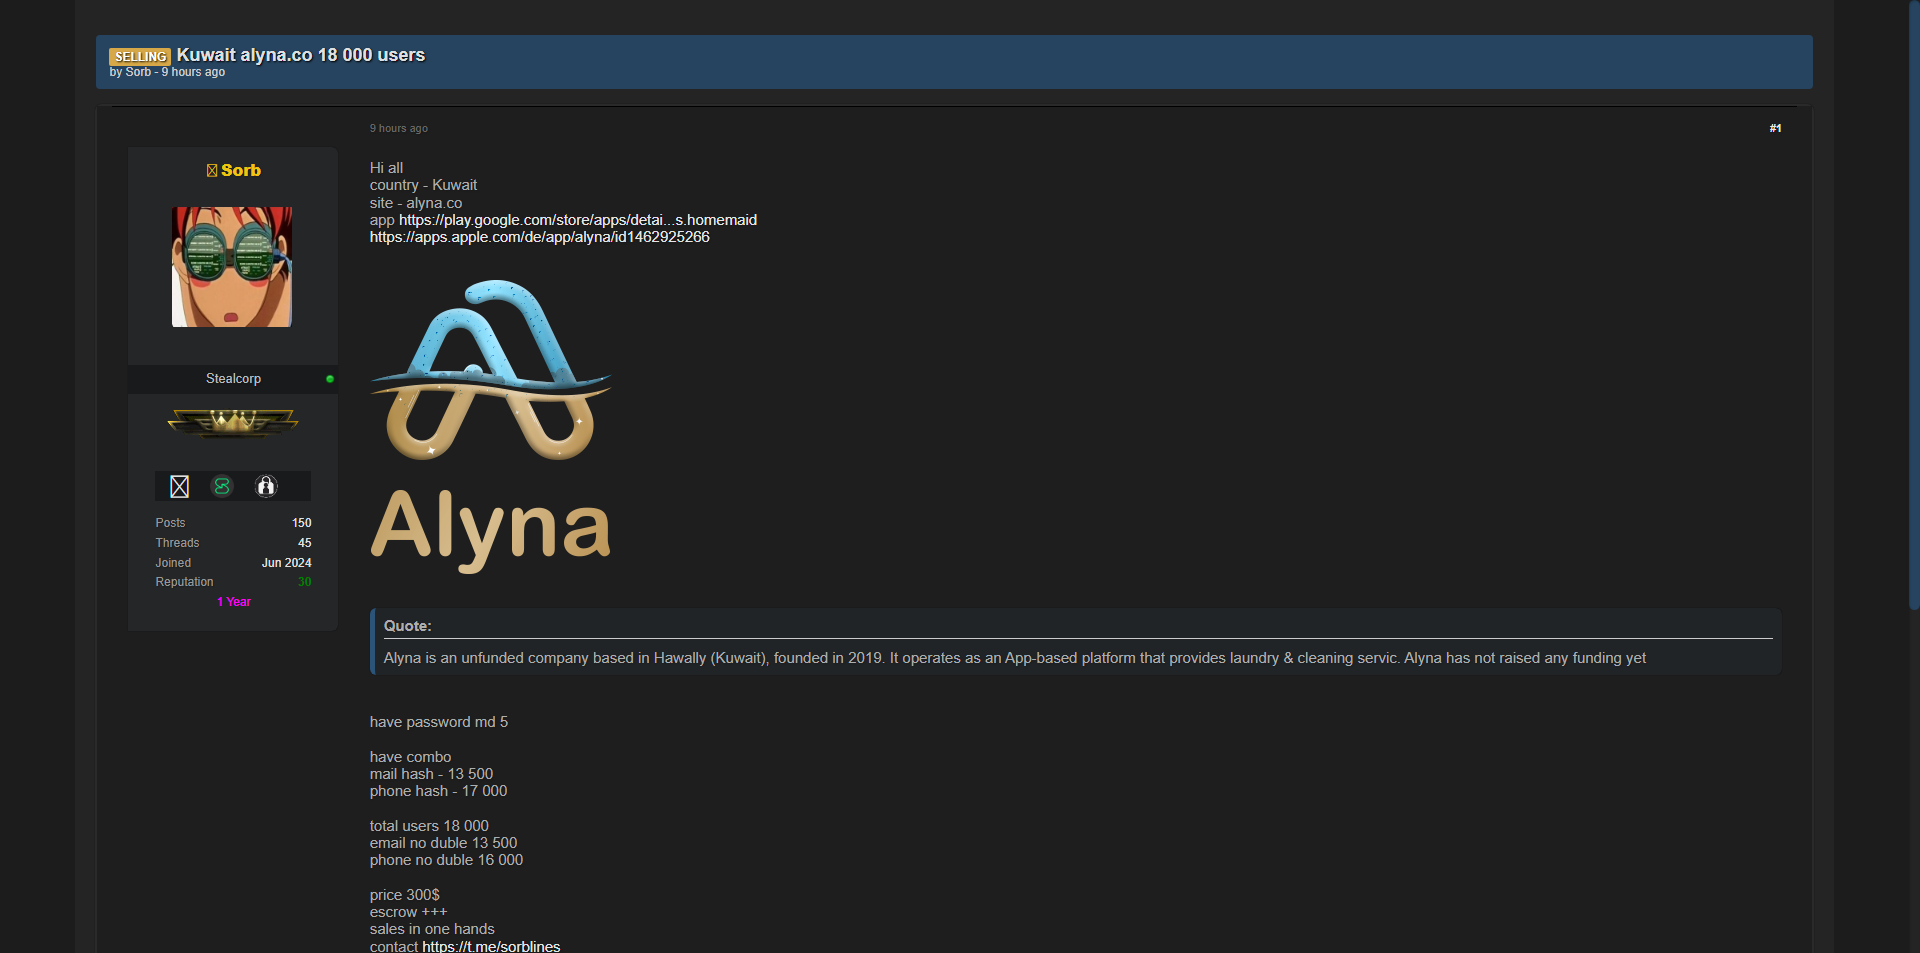Click the page's vertical scrollbar
Viewport: 1920px width, 953px height.
(x=1914, y=300)
